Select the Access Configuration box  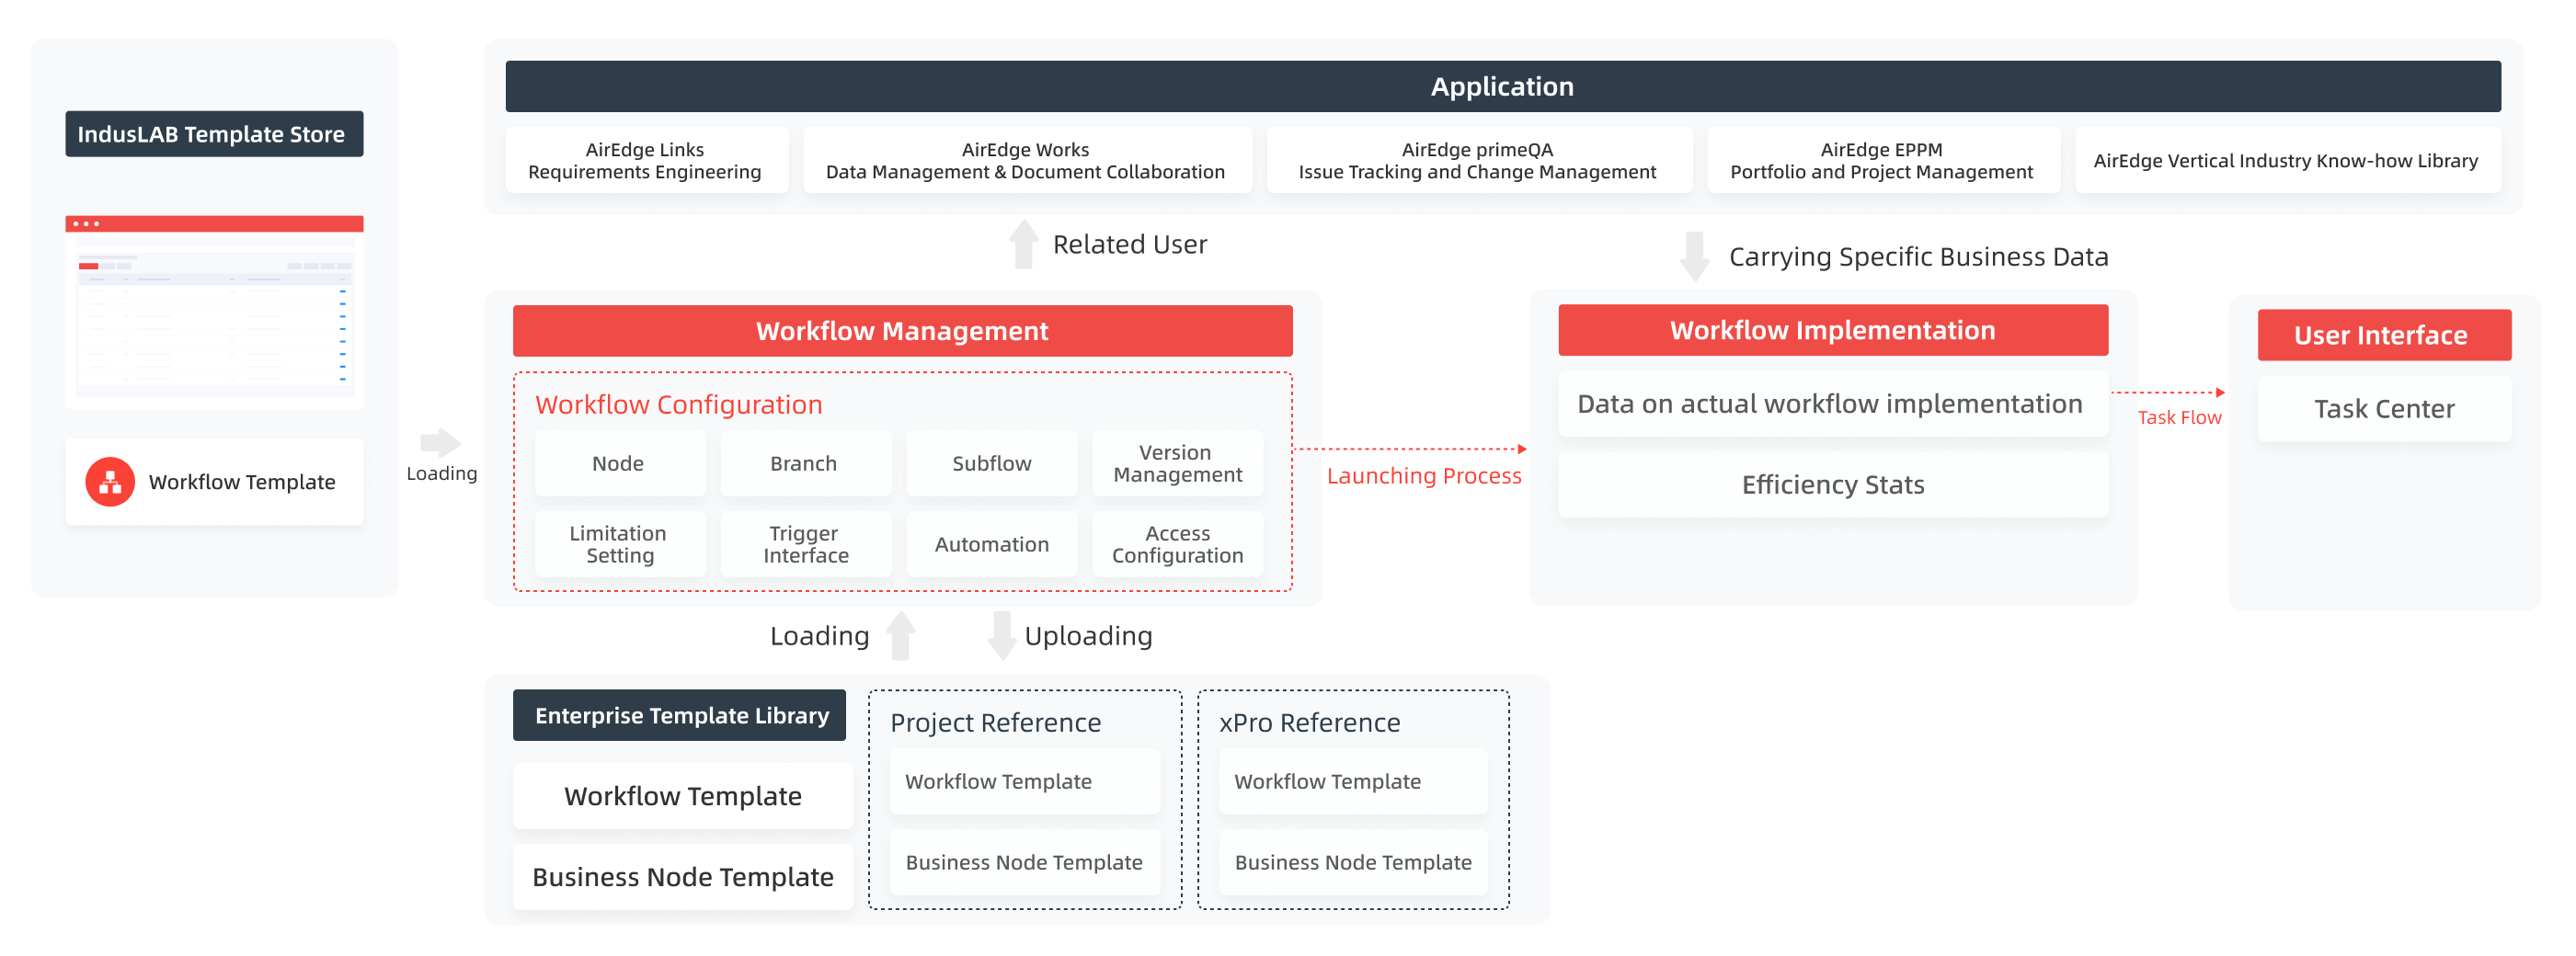click(x=1177, y=544)
